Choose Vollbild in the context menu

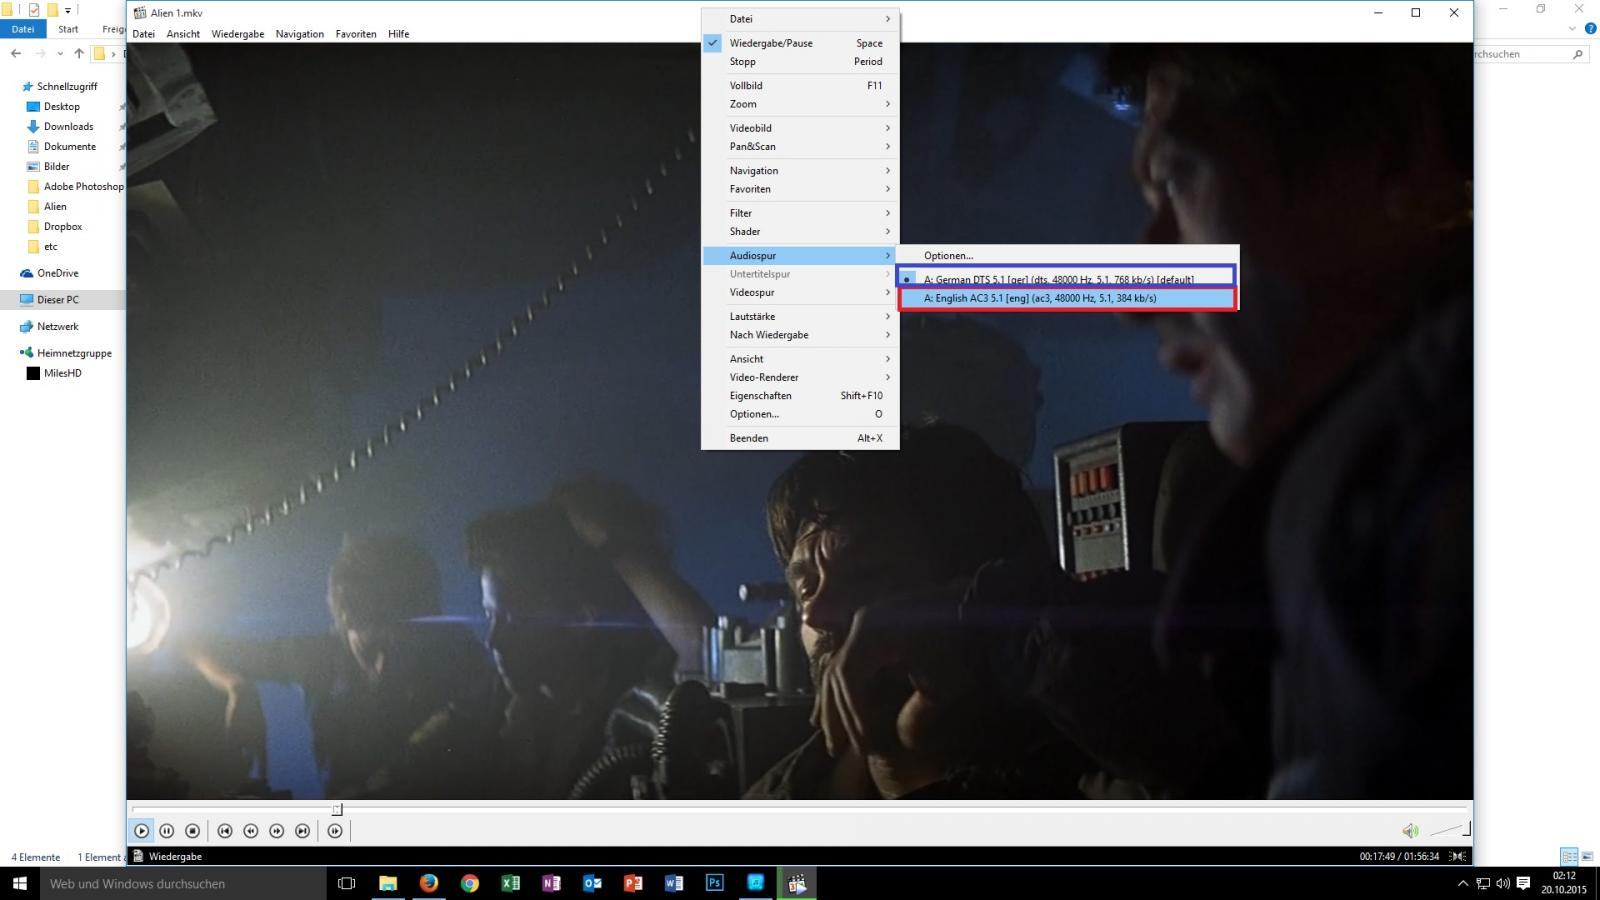pyautogui.click(x=800, y=86)
